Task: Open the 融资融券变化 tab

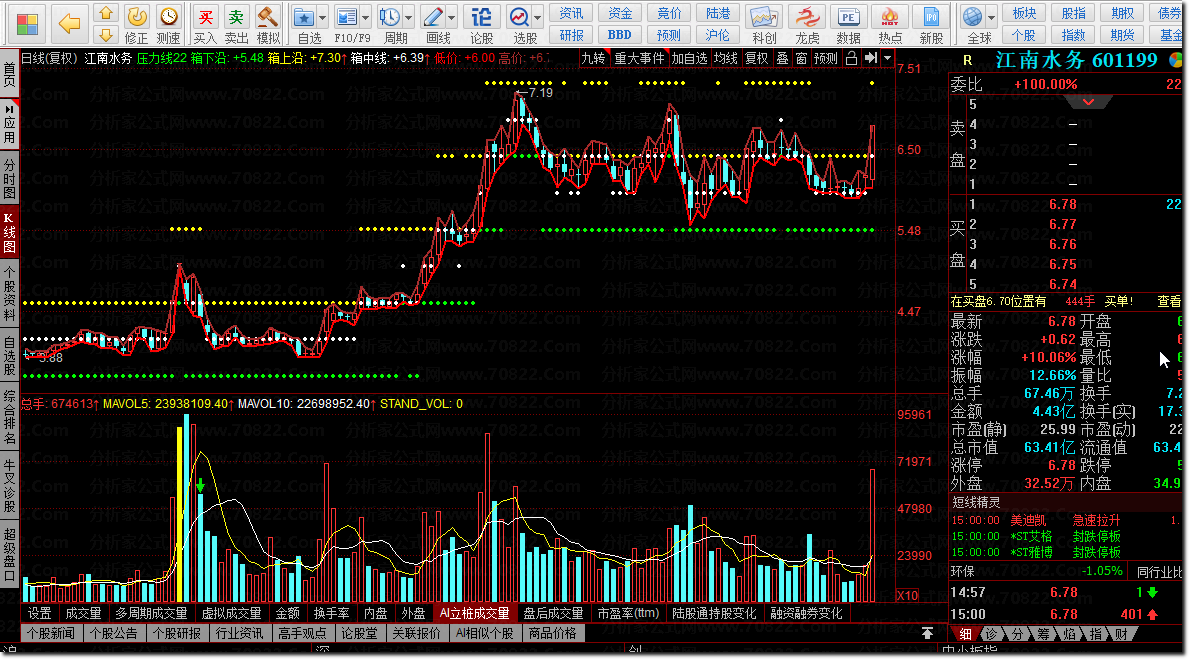Action: point(807,613)
